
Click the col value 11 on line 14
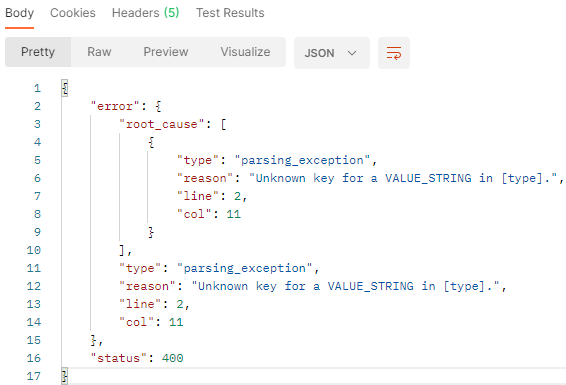176,322
